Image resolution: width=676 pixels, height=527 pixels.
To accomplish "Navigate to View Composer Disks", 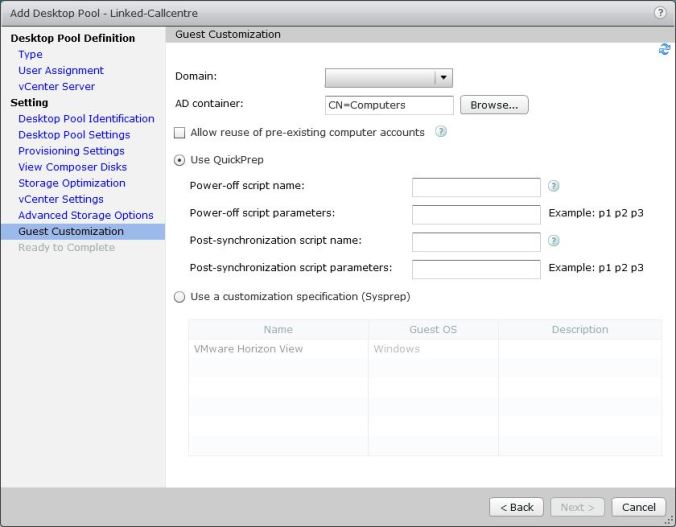I will coord(72,167).
